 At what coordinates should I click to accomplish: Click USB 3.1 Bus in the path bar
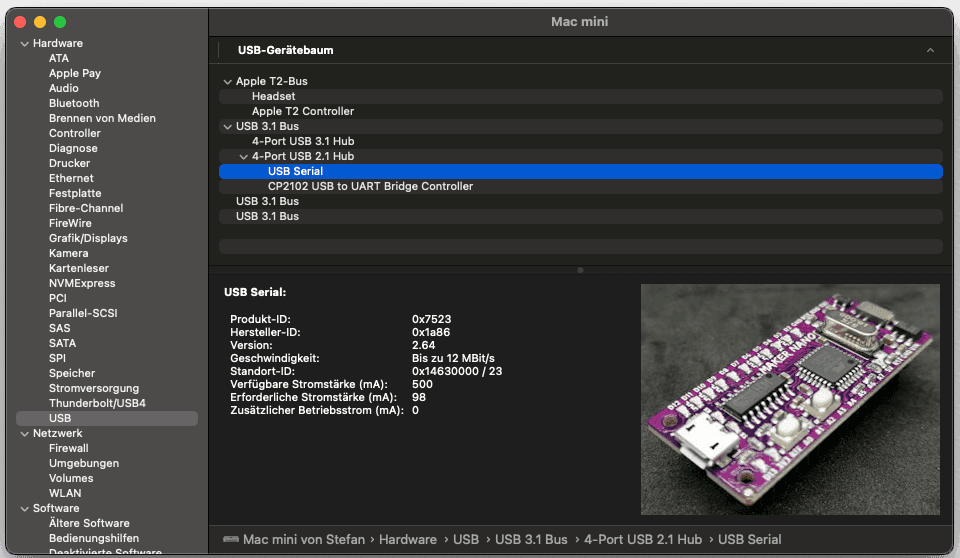coord(531,540)
